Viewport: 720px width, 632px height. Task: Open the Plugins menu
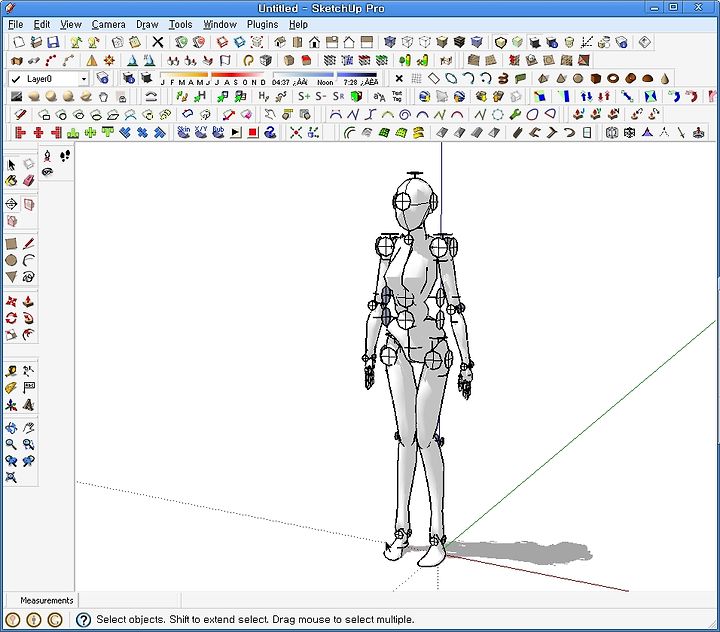pyautogui.click(x=263, y=24)
